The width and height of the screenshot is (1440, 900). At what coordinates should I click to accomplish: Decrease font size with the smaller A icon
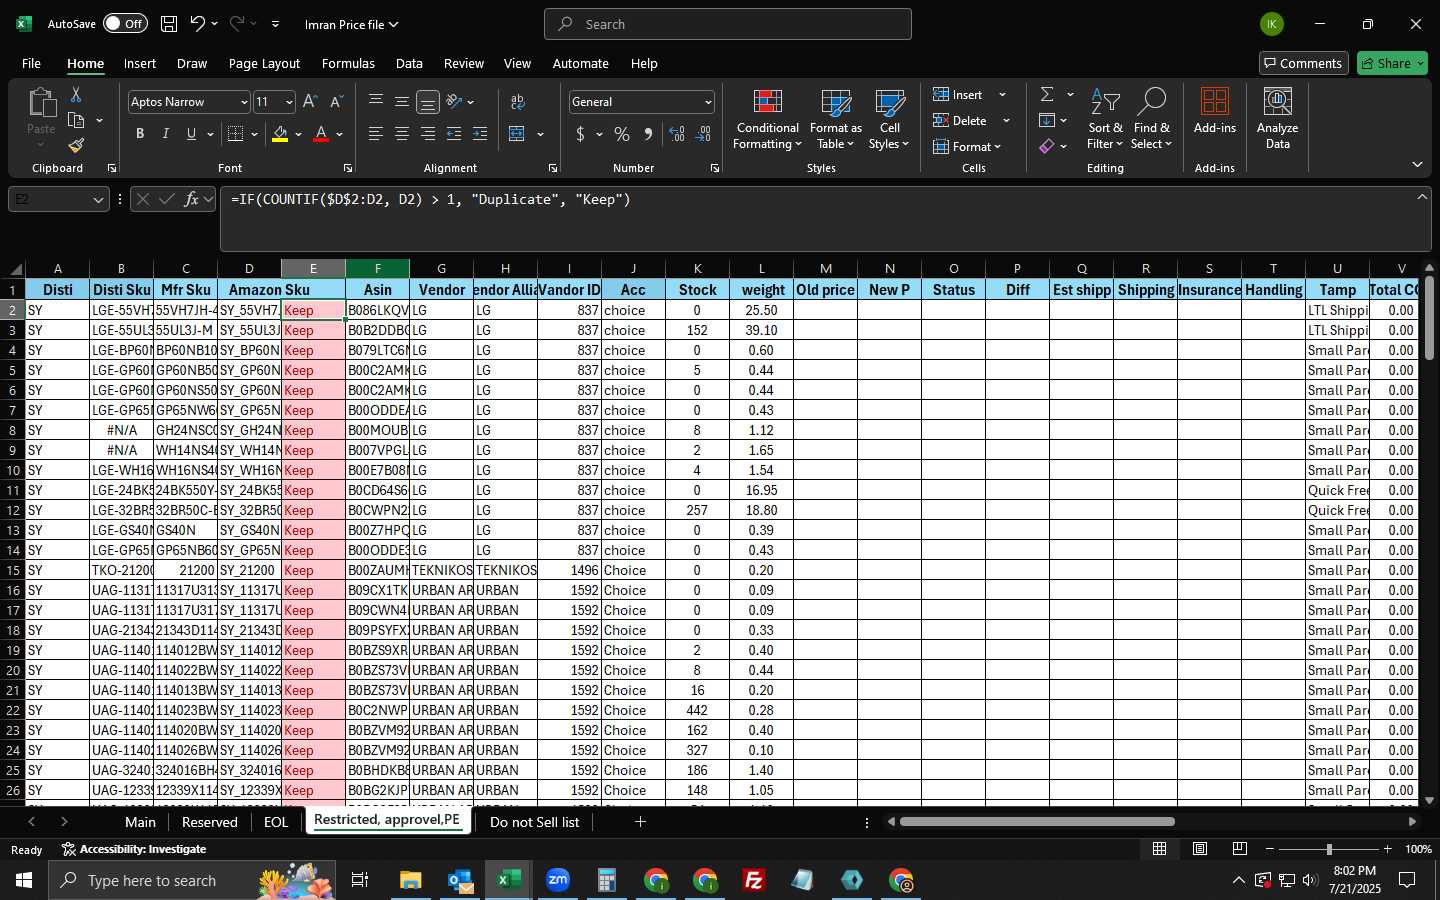336,102
